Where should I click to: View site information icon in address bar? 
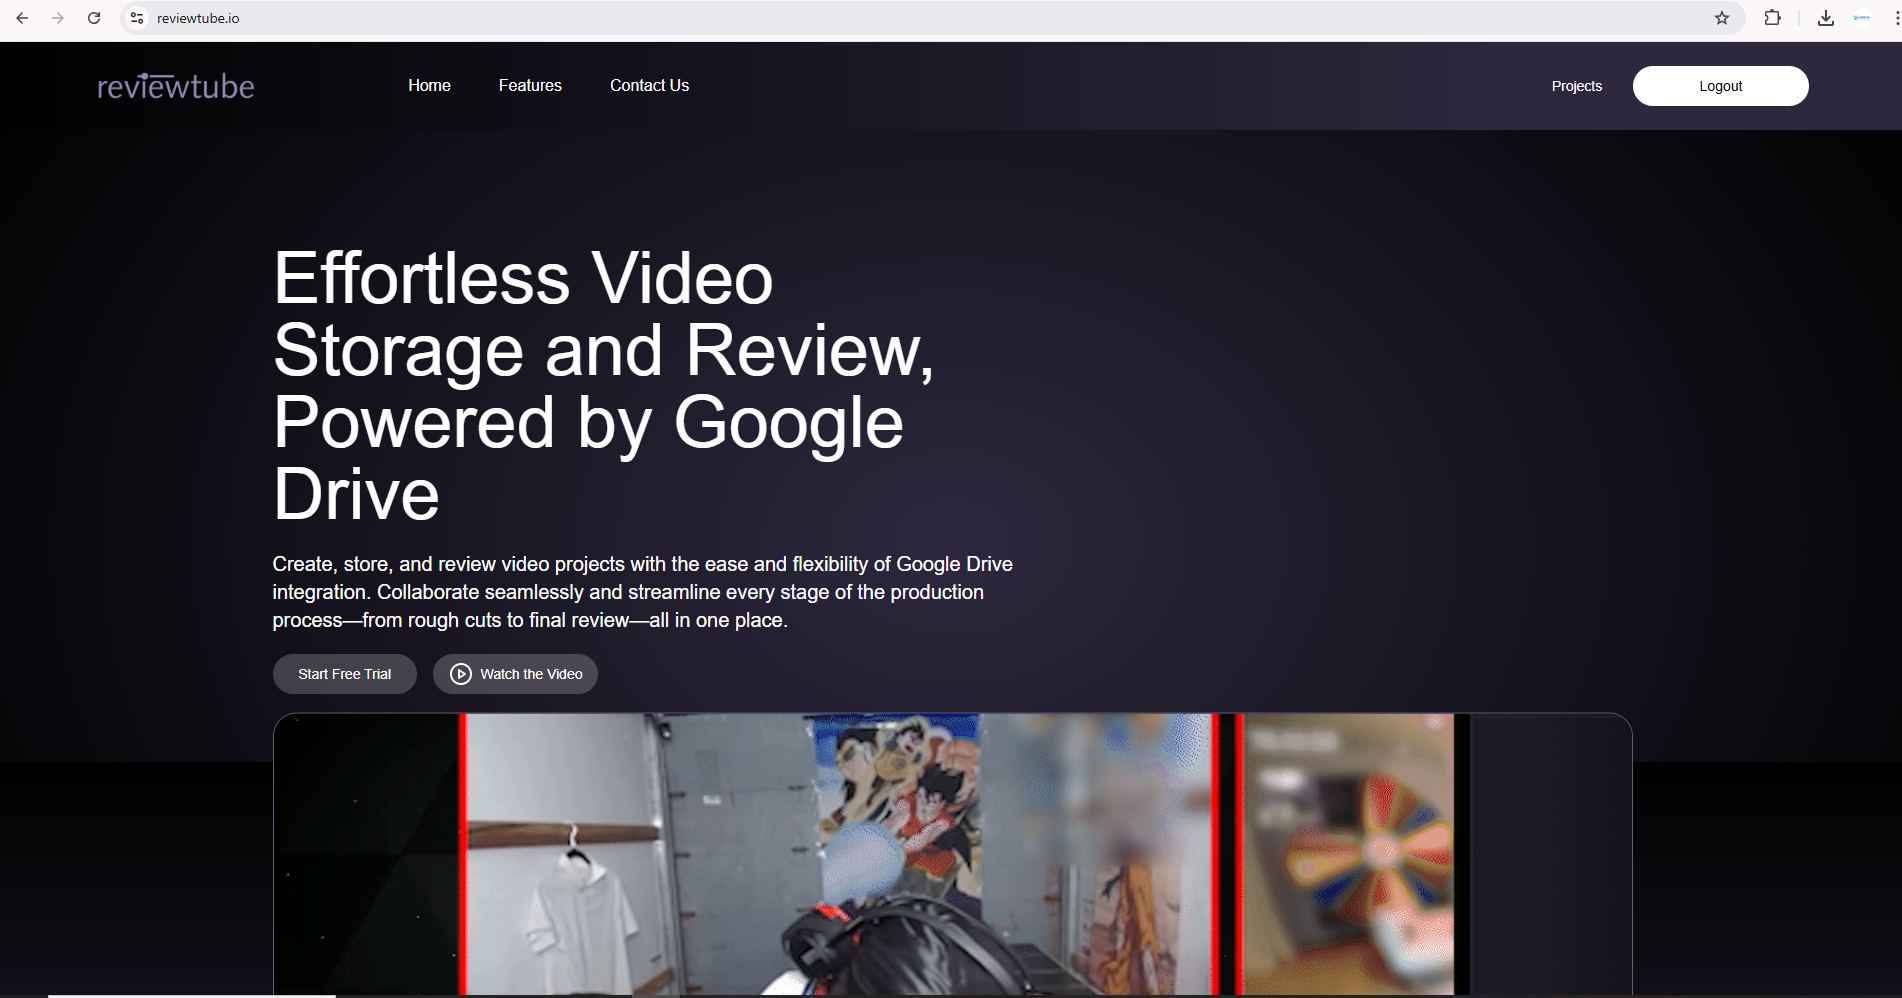pyautogui.click(x=135, y=17)
